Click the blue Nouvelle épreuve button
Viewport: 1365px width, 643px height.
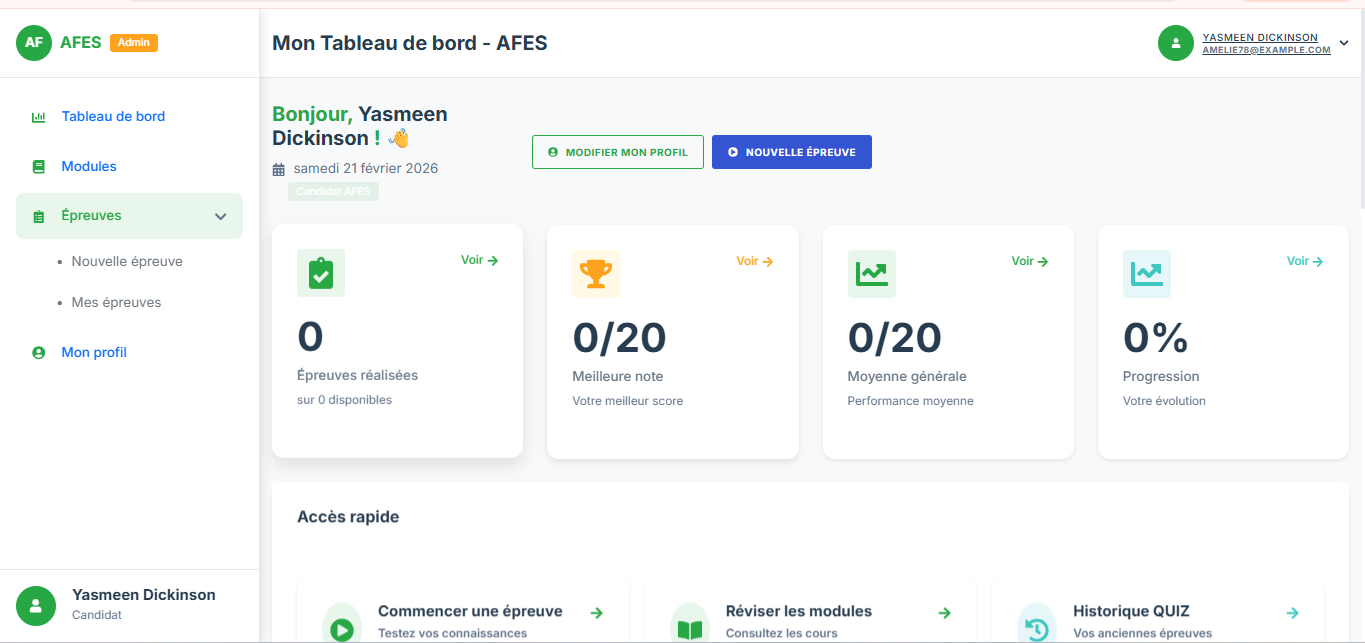coord(791,152)
